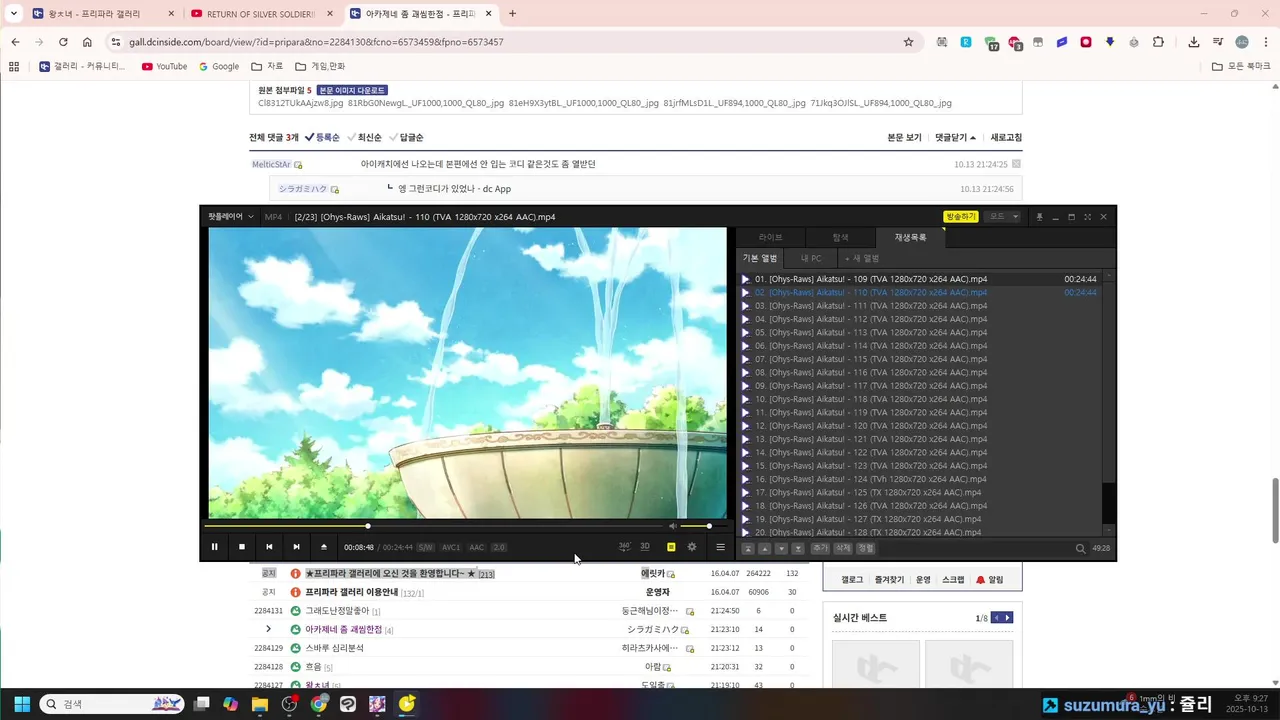Open the YouTube bookmark
This screenshot has width=1280, height=720.
point(165,66)
